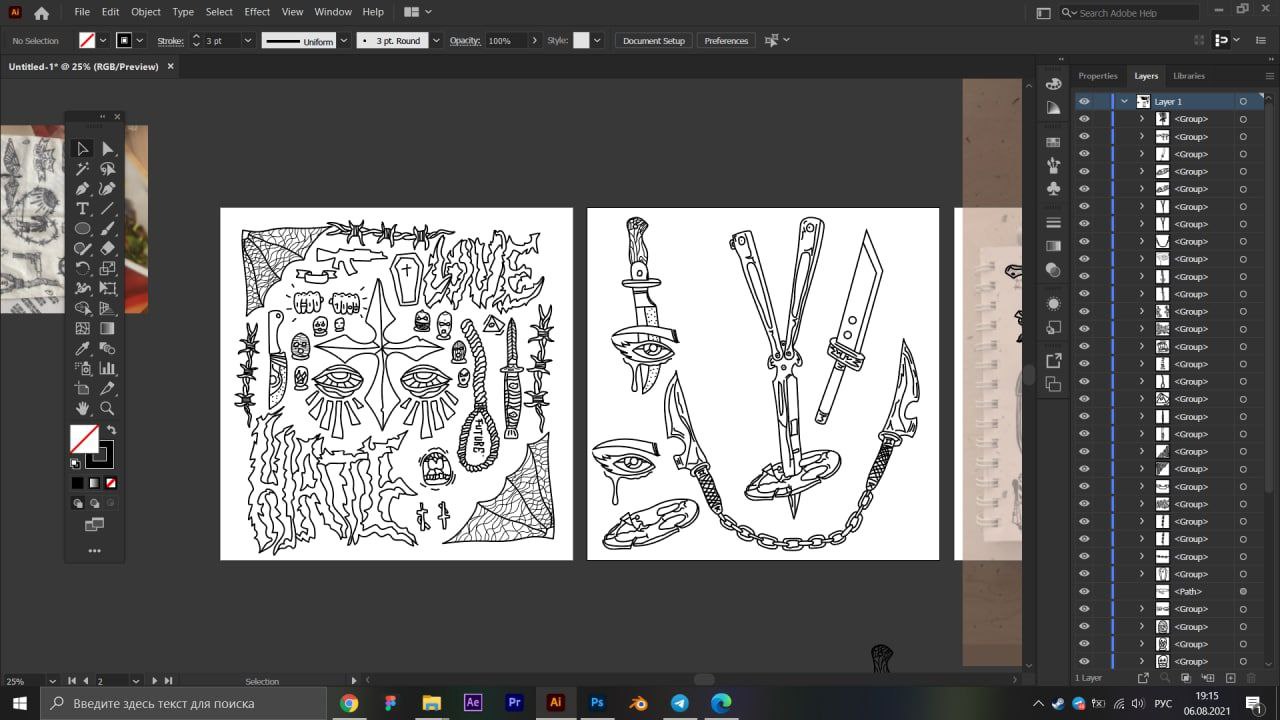Viewport: 1280px width, 720px height.
Task: Close the Untitled-1 document tab
Action: [x=170, y=67]
